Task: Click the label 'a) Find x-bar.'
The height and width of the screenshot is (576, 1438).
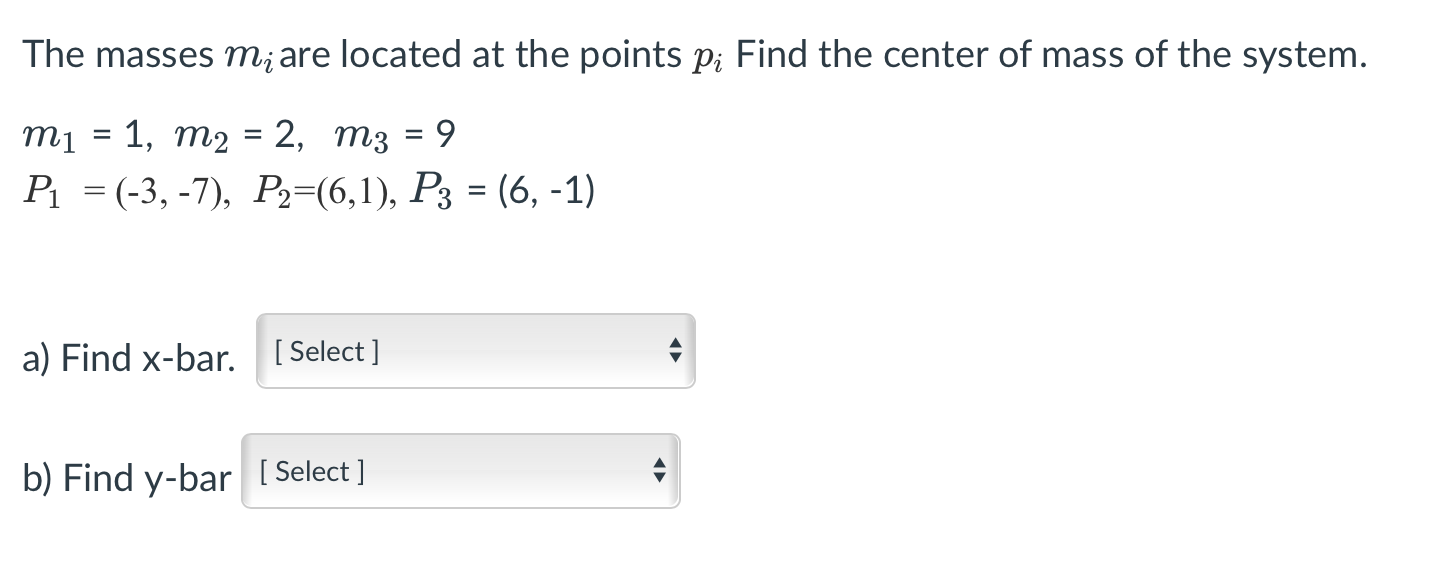Action: pyautogui.click(x=127, y=357)
